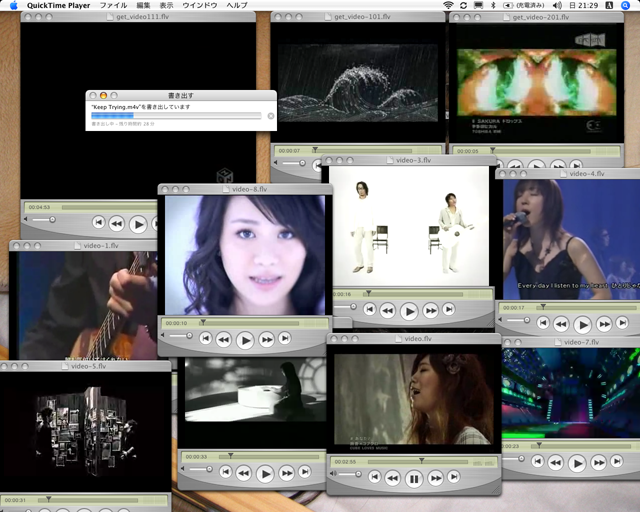
Task: Fast-forward the movie showing 00:00:33
Action: tap(286, 473)
